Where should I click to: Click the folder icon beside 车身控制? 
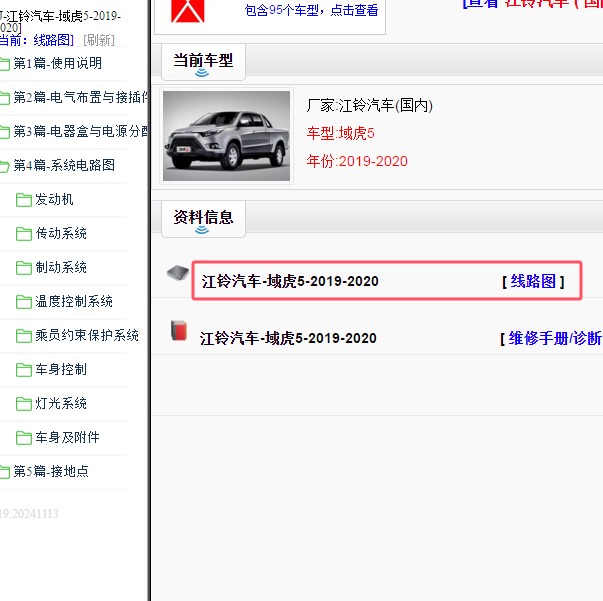(x=24, y=370)
